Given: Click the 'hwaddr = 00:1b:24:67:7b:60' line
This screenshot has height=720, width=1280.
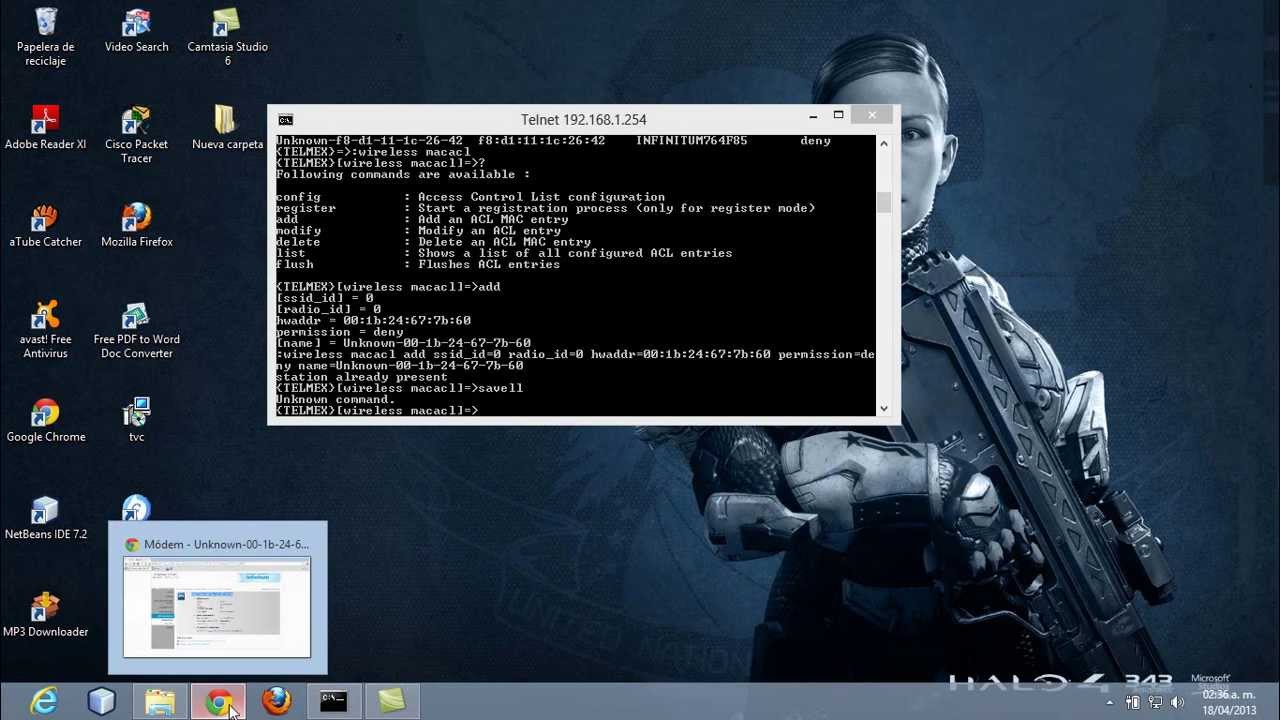Looking at the screenshot, I should coord(373,321).
